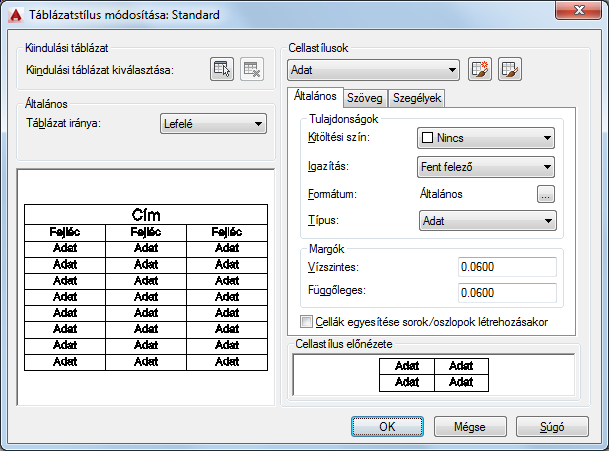Click the Kiindulási táblázat kiválasztása label
This screenshot has width=609, height=451.
pos(100,70)
